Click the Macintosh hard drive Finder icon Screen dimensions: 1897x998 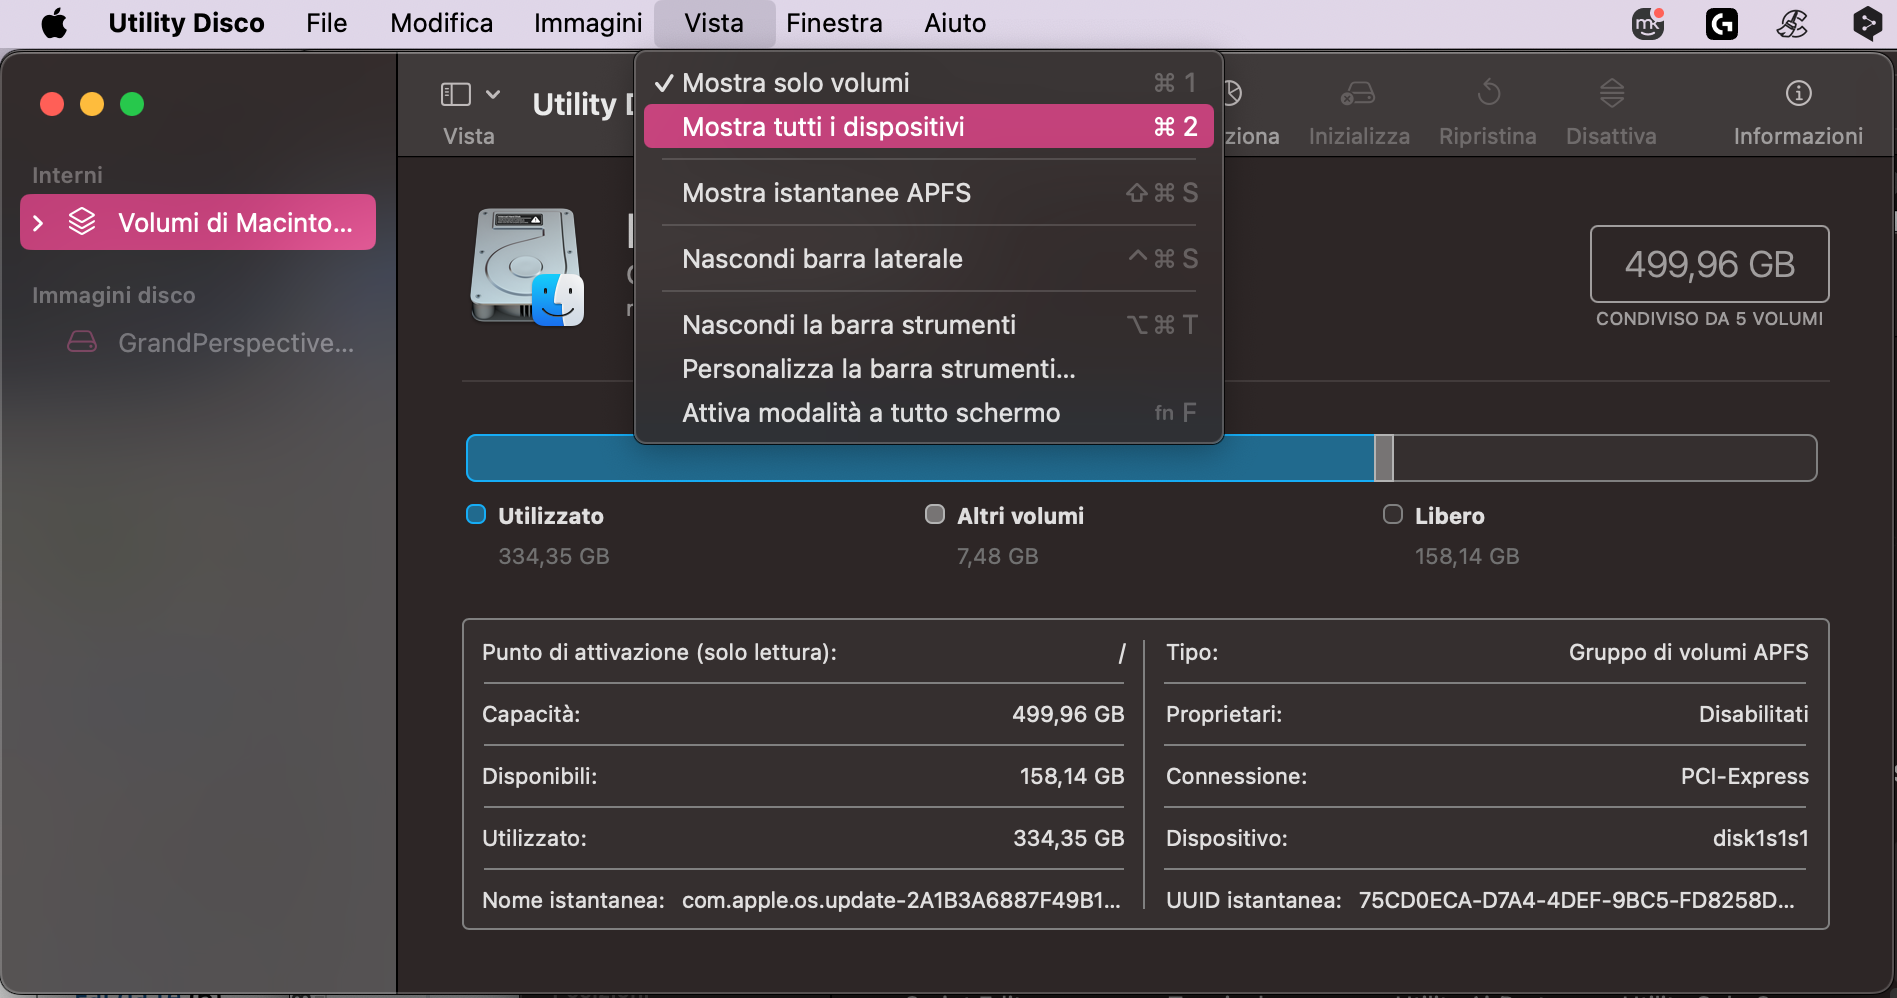click(527, 266)
